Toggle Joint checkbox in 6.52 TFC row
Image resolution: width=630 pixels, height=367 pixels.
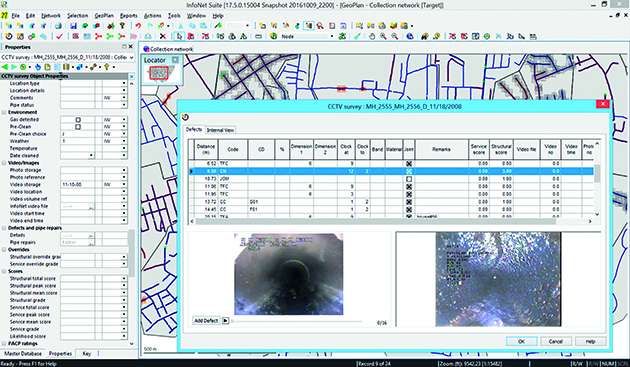tap(409, 164)
